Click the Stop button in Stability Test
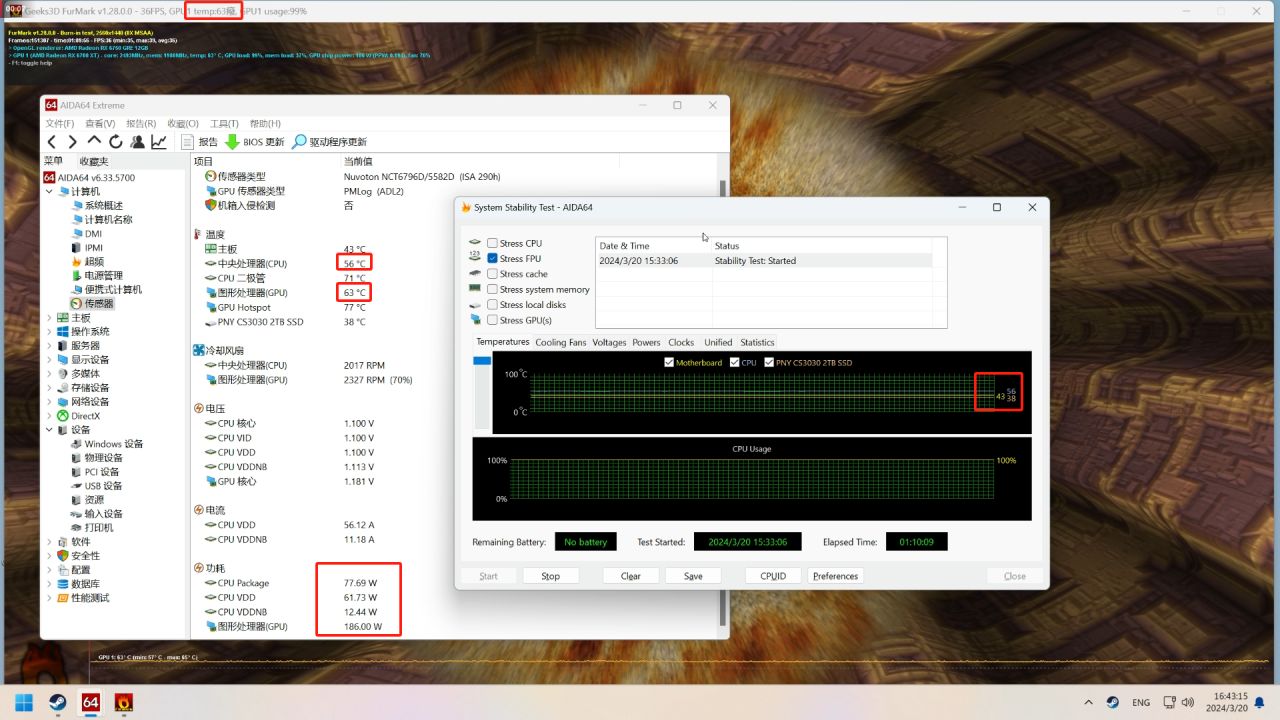The height and width of the screenshot is (720, 1280). [x=551, y=576]
